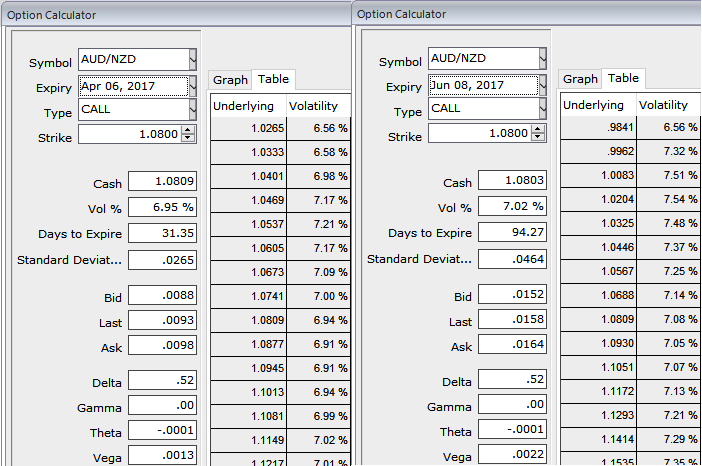The width and height of the screenshot is (702, 466).
Task: Click Theta field in left calculator
Action: tap(163, 431)
